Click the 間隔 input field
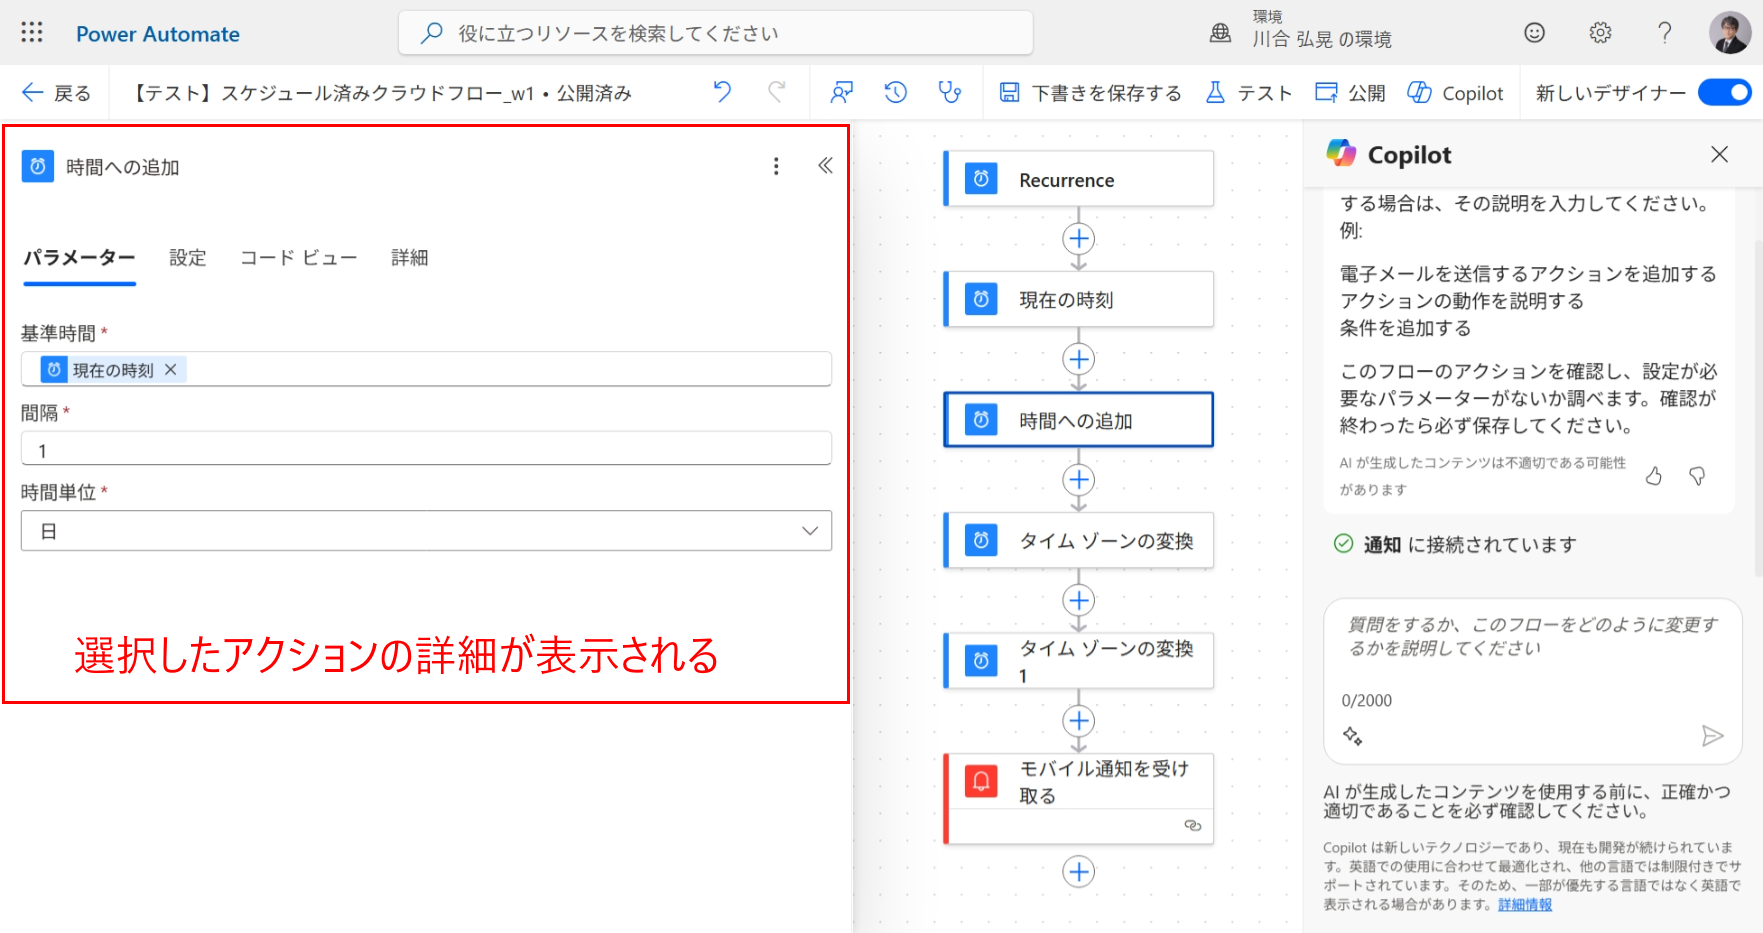This screenshot has height=933, width=1763. [426, 450]
